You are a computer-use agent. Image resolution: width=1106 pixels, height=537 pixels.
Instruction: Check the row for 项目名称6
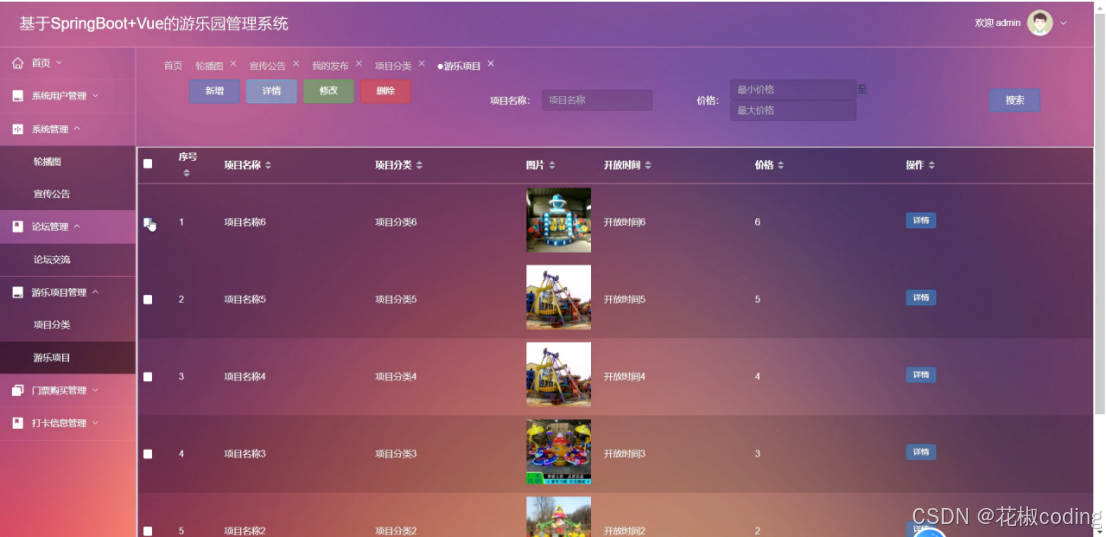(x=147, y=222)
